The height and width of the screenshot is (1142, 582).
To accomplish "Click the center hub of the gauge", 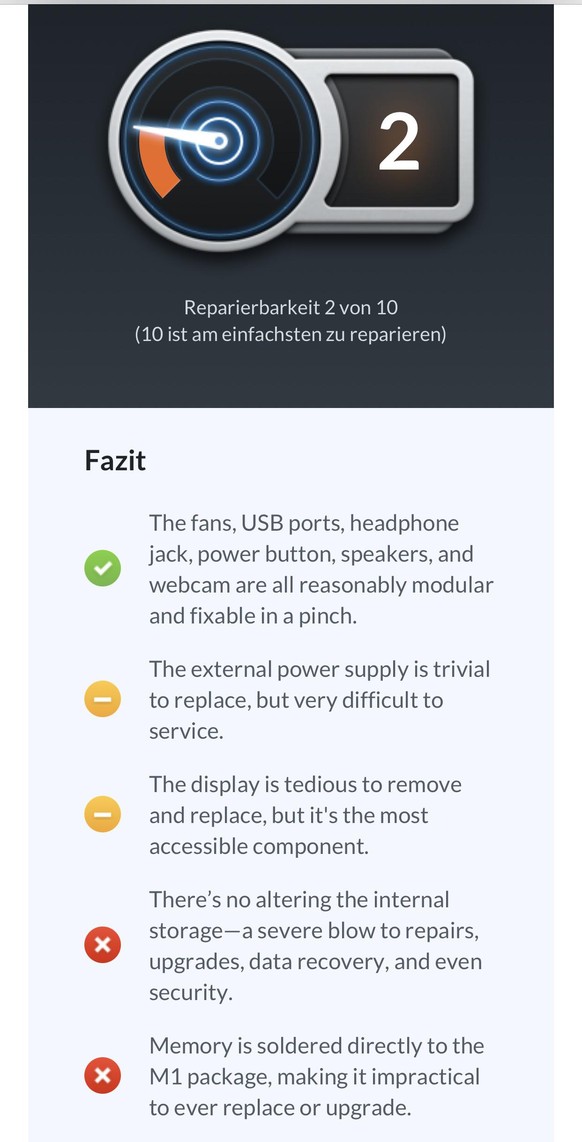I will tap(219, 140).
